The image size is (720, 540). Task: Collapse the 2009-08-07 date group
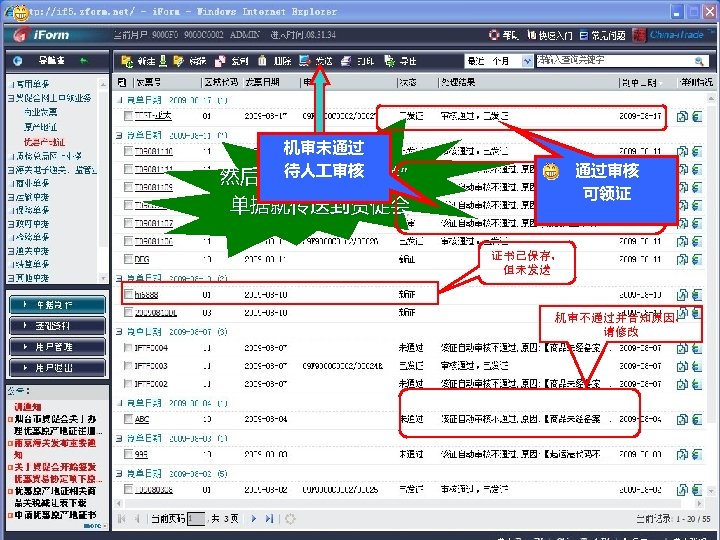coord(119,332)
